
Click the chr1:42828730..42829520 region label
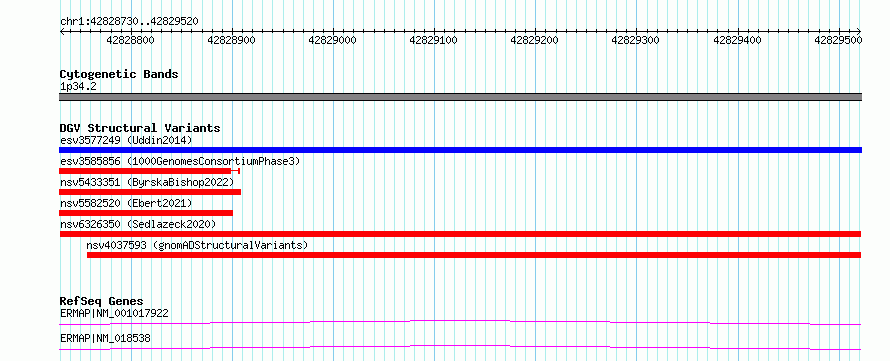coord(129,21)
